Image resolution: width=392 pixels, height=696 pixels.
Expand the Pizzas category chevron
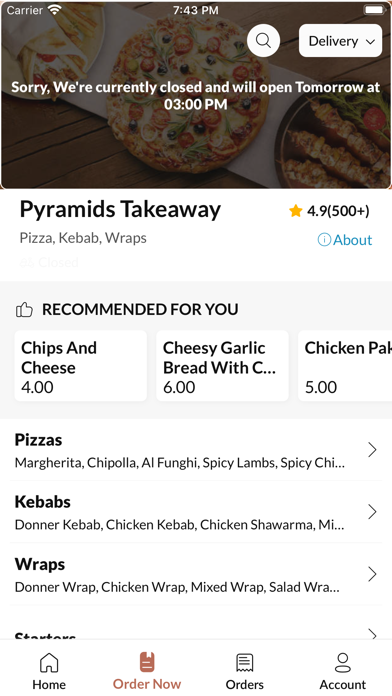coord(372,450)
